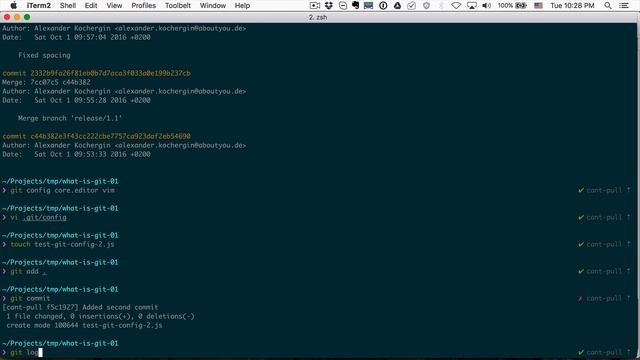Open the Google Drive triangle menu bar icon
Image resolution: width=640 pixels, height=360 pixels.
tap(397, 6)
